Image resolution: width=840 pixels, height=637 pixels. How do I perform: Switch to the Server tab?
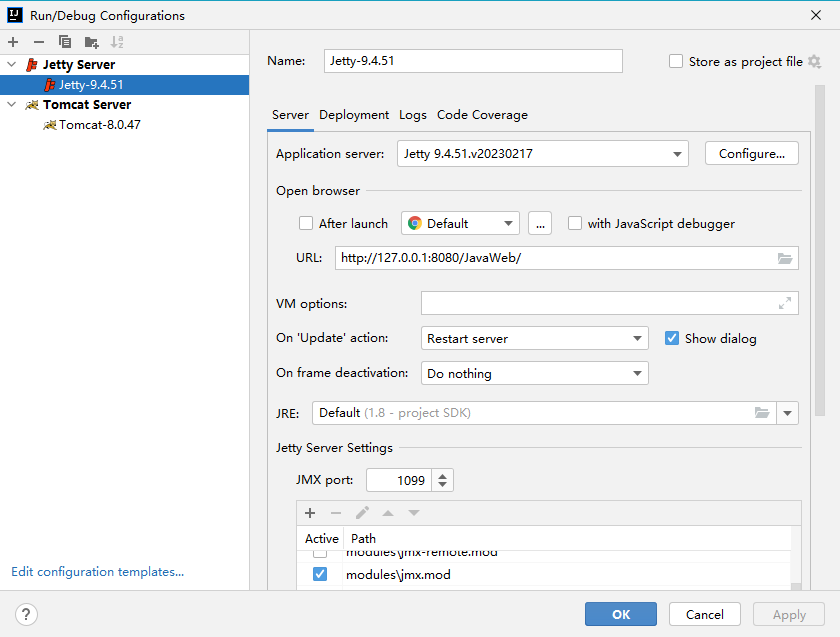pyautogui.click(x=290, y=115)
